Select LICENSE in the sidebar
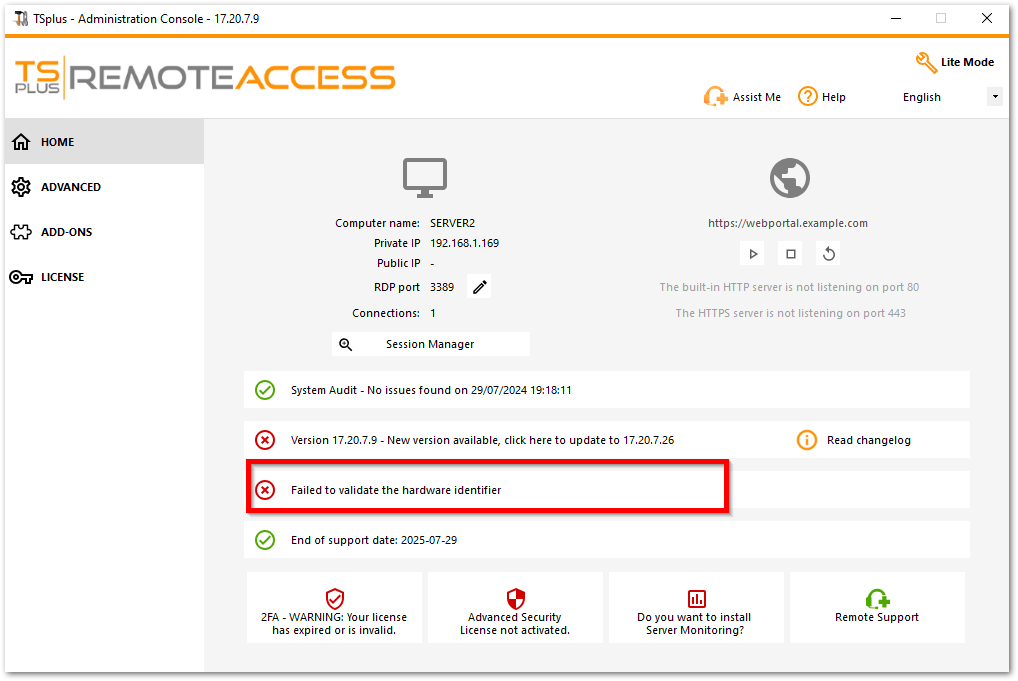The width and height of the screenshot is (1018, 681). (x=64, y=277)
